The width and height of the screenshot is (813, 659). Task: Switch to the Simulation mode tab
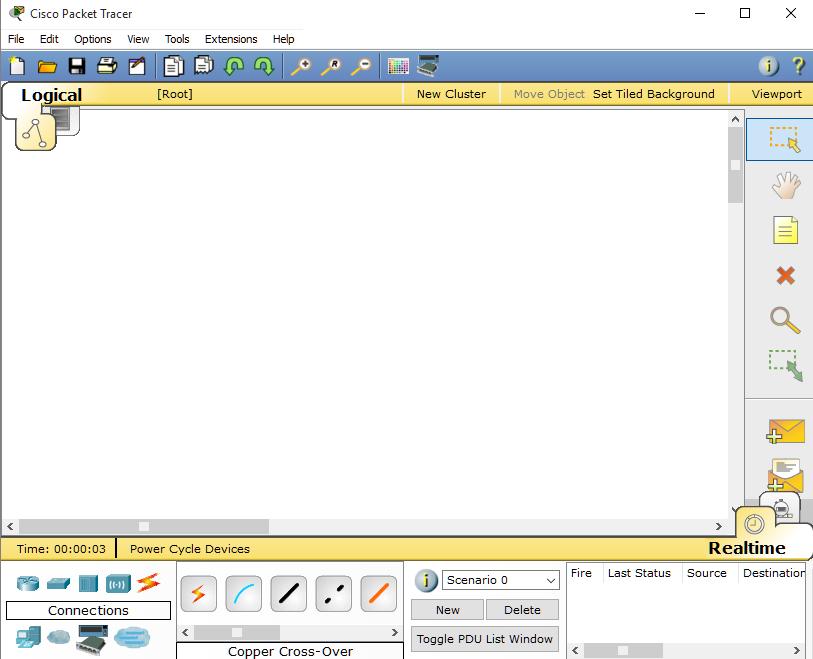(782, 506)
